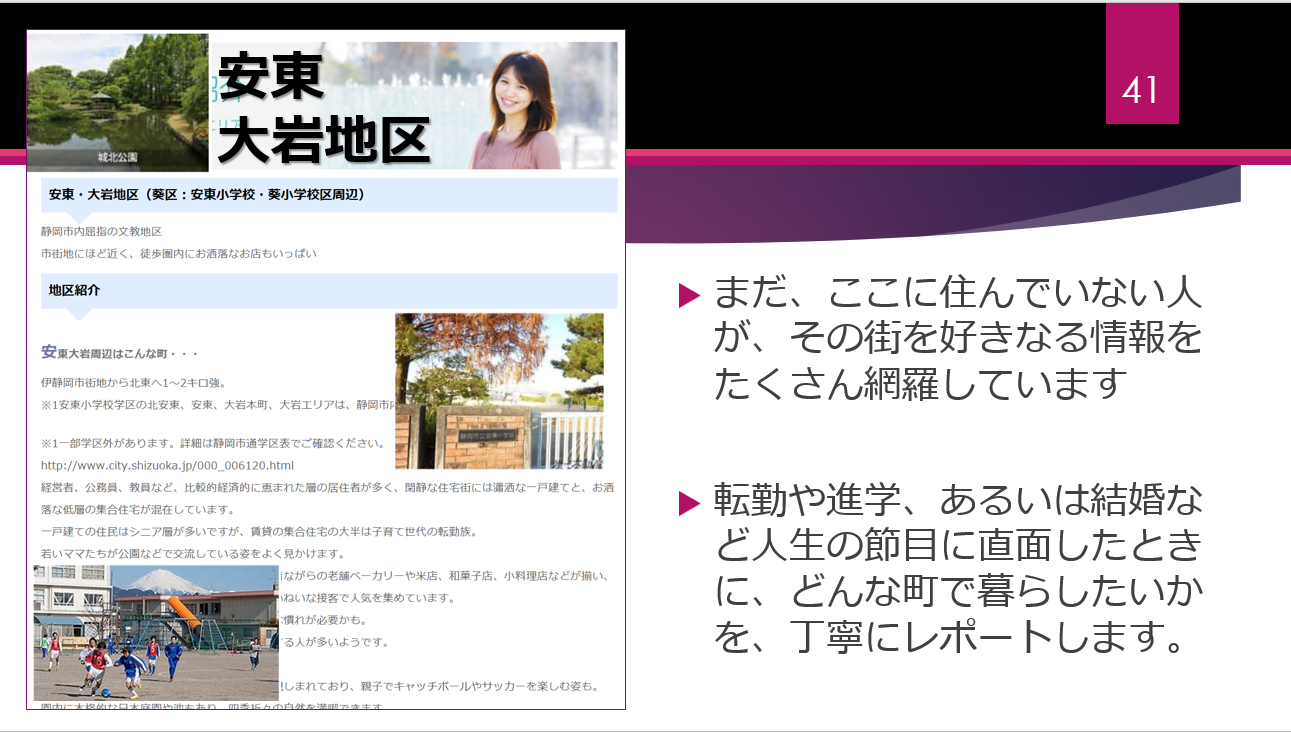Click the triangle pointer below 地区紹介 header
This screenshot has width=1291, height=732.
pyautogui.click(x=78, y=314)
